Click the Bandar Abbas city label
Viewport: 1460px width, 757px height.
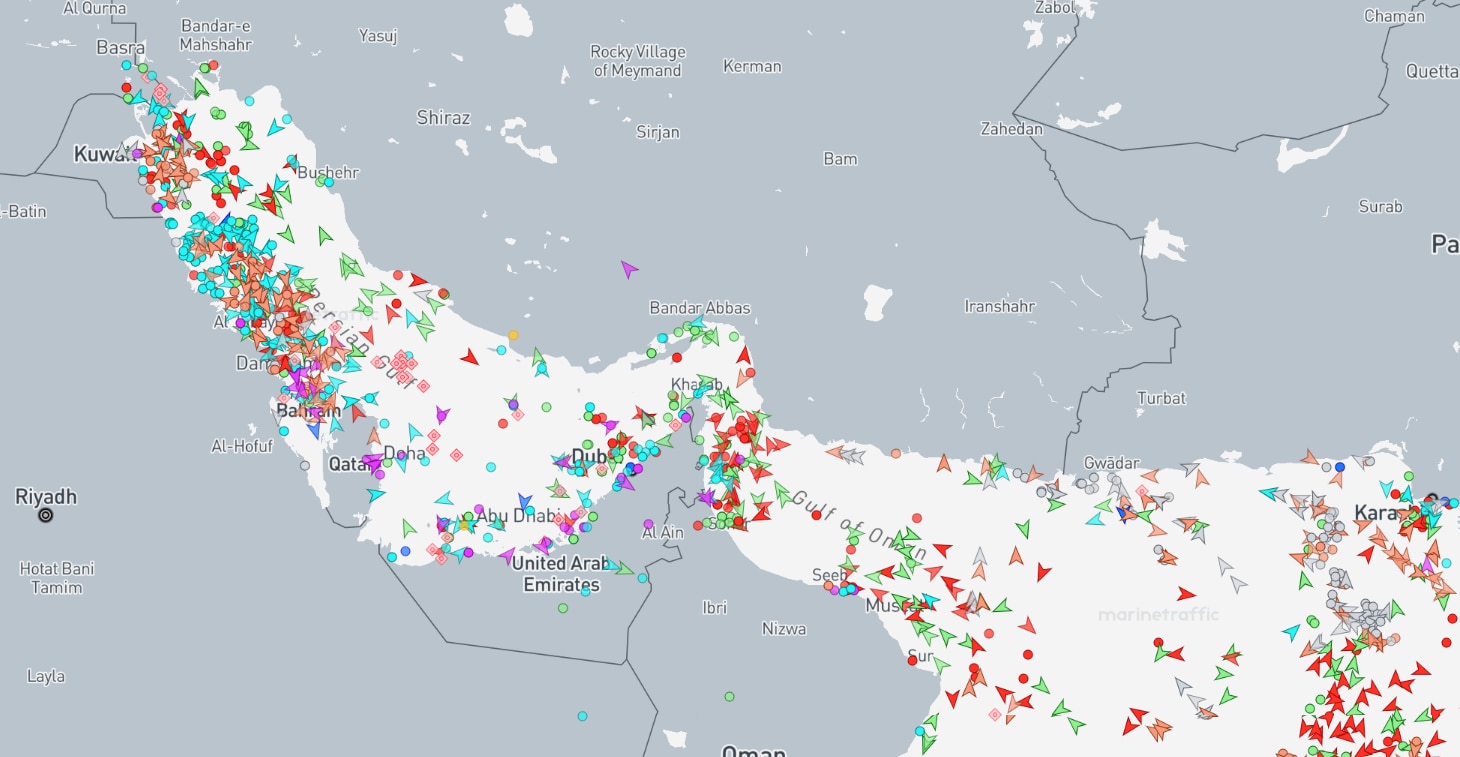point(699,308)
